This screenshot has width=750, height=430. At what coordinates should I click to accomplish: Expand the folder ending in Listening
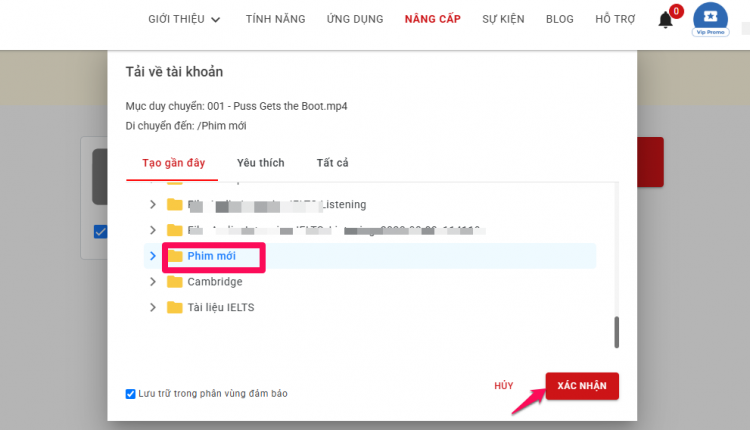[x=153, y=204]
